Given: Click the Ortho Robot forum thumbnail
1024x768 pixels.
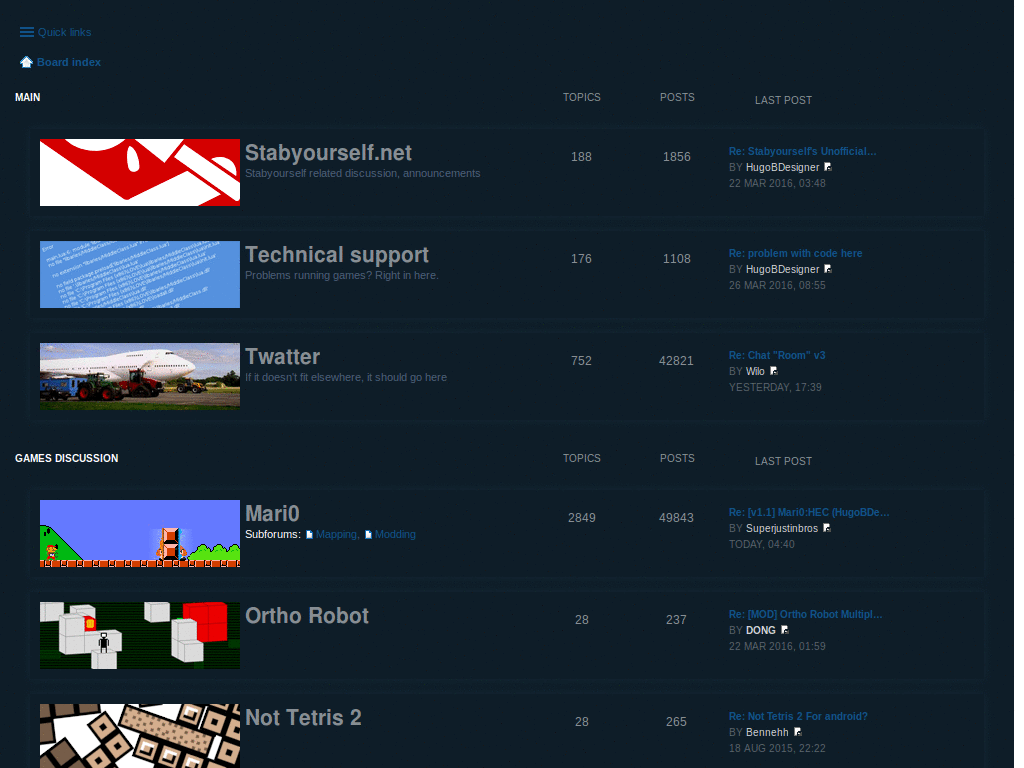Looking at the screenshot, I should [139, 635].
